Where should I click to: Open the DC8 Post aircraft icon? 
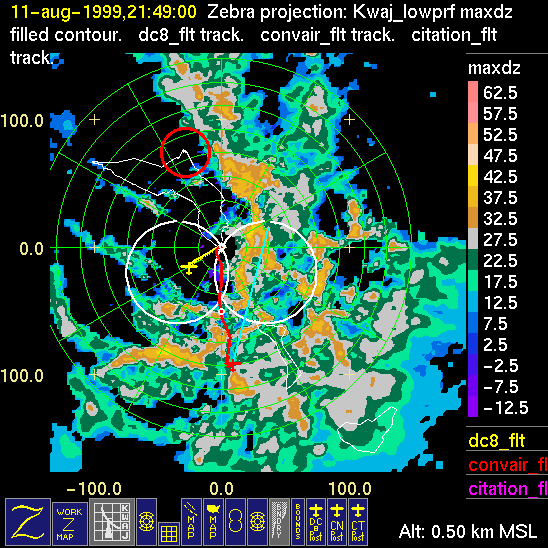(x=316, y=521)
